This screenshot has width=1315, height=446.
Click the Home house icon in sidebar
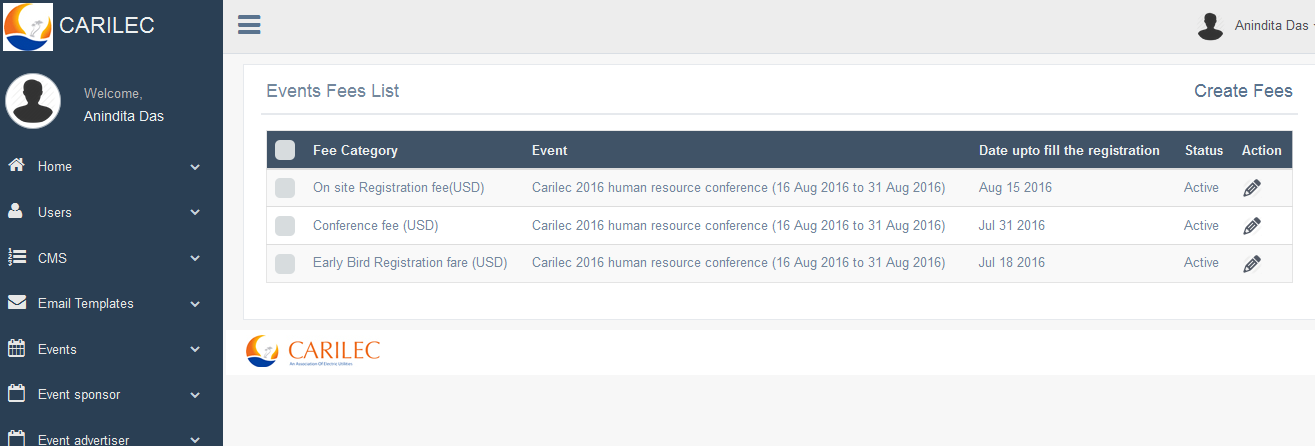pos(16,166)
